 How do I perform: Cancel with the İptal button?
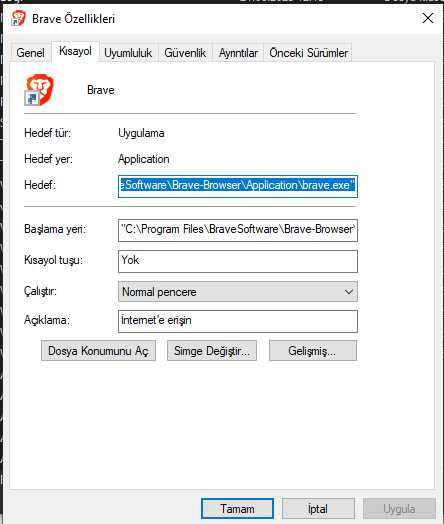click(x=318, y=509)
